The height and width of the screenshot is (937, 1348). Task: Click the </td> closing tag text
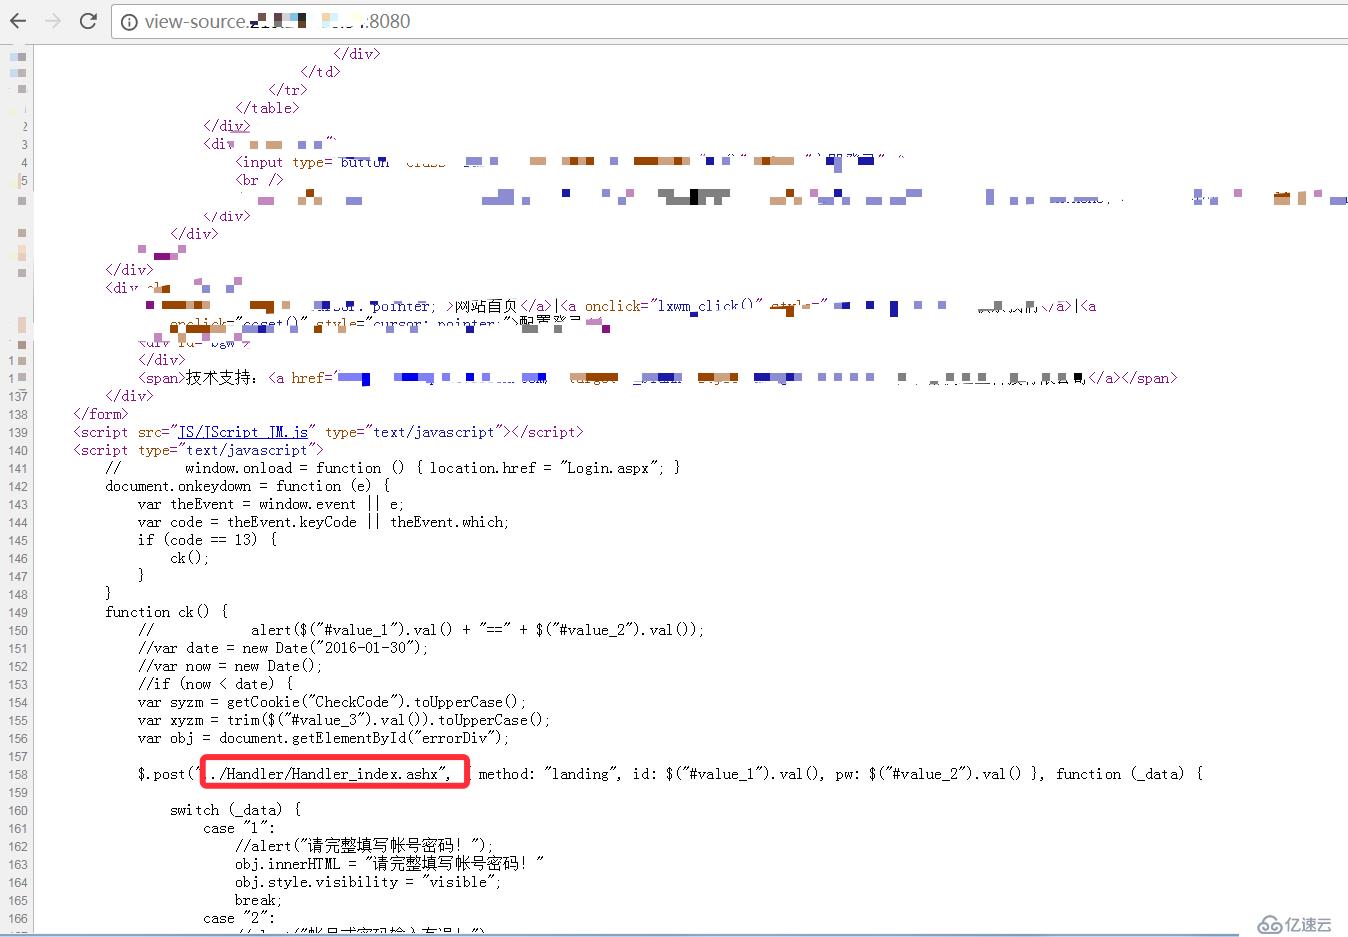coord(320,72)
